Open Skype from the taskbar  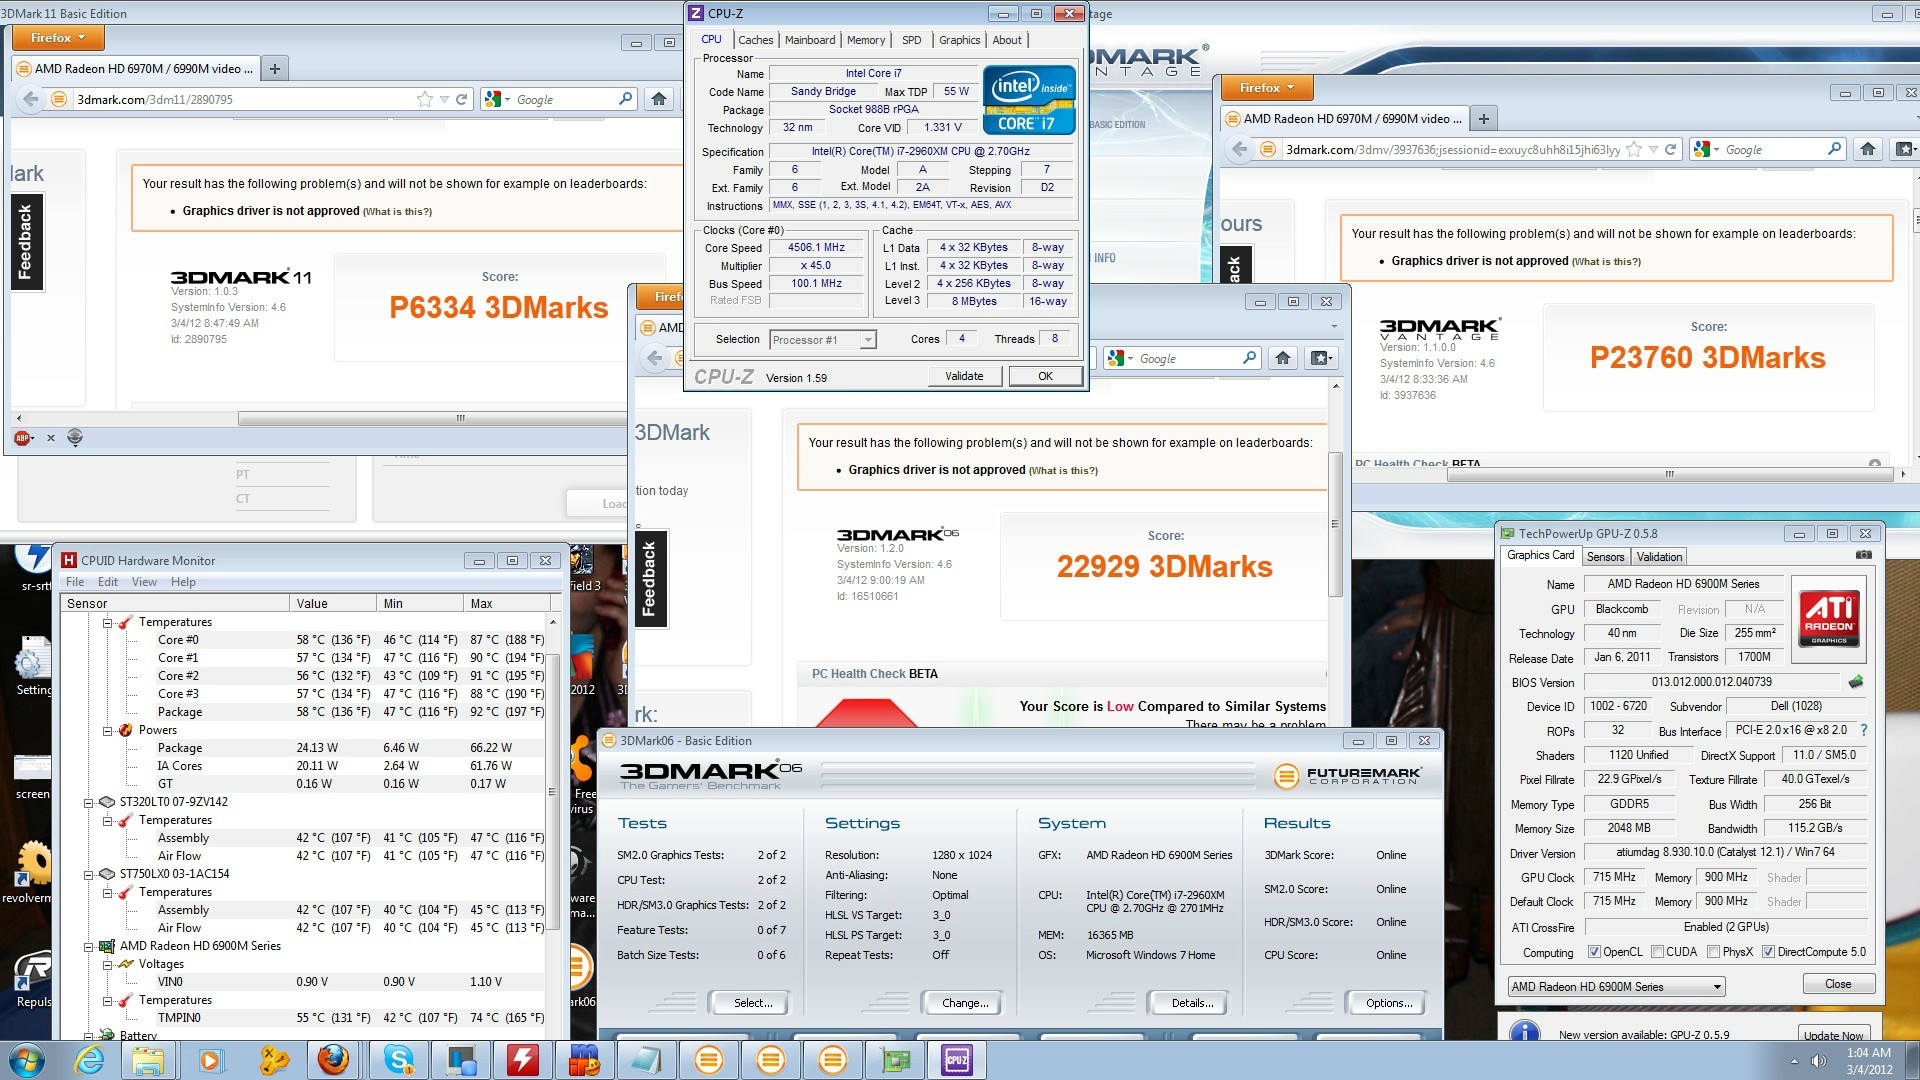tap(399, 1059)
